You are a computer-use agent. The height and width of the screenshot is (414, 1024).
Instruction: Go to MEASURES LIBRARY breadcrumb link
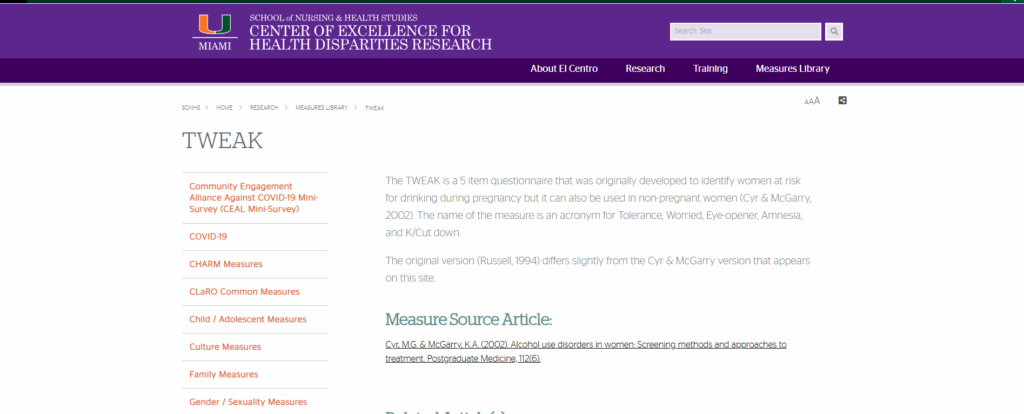click(x=321, y=108)
